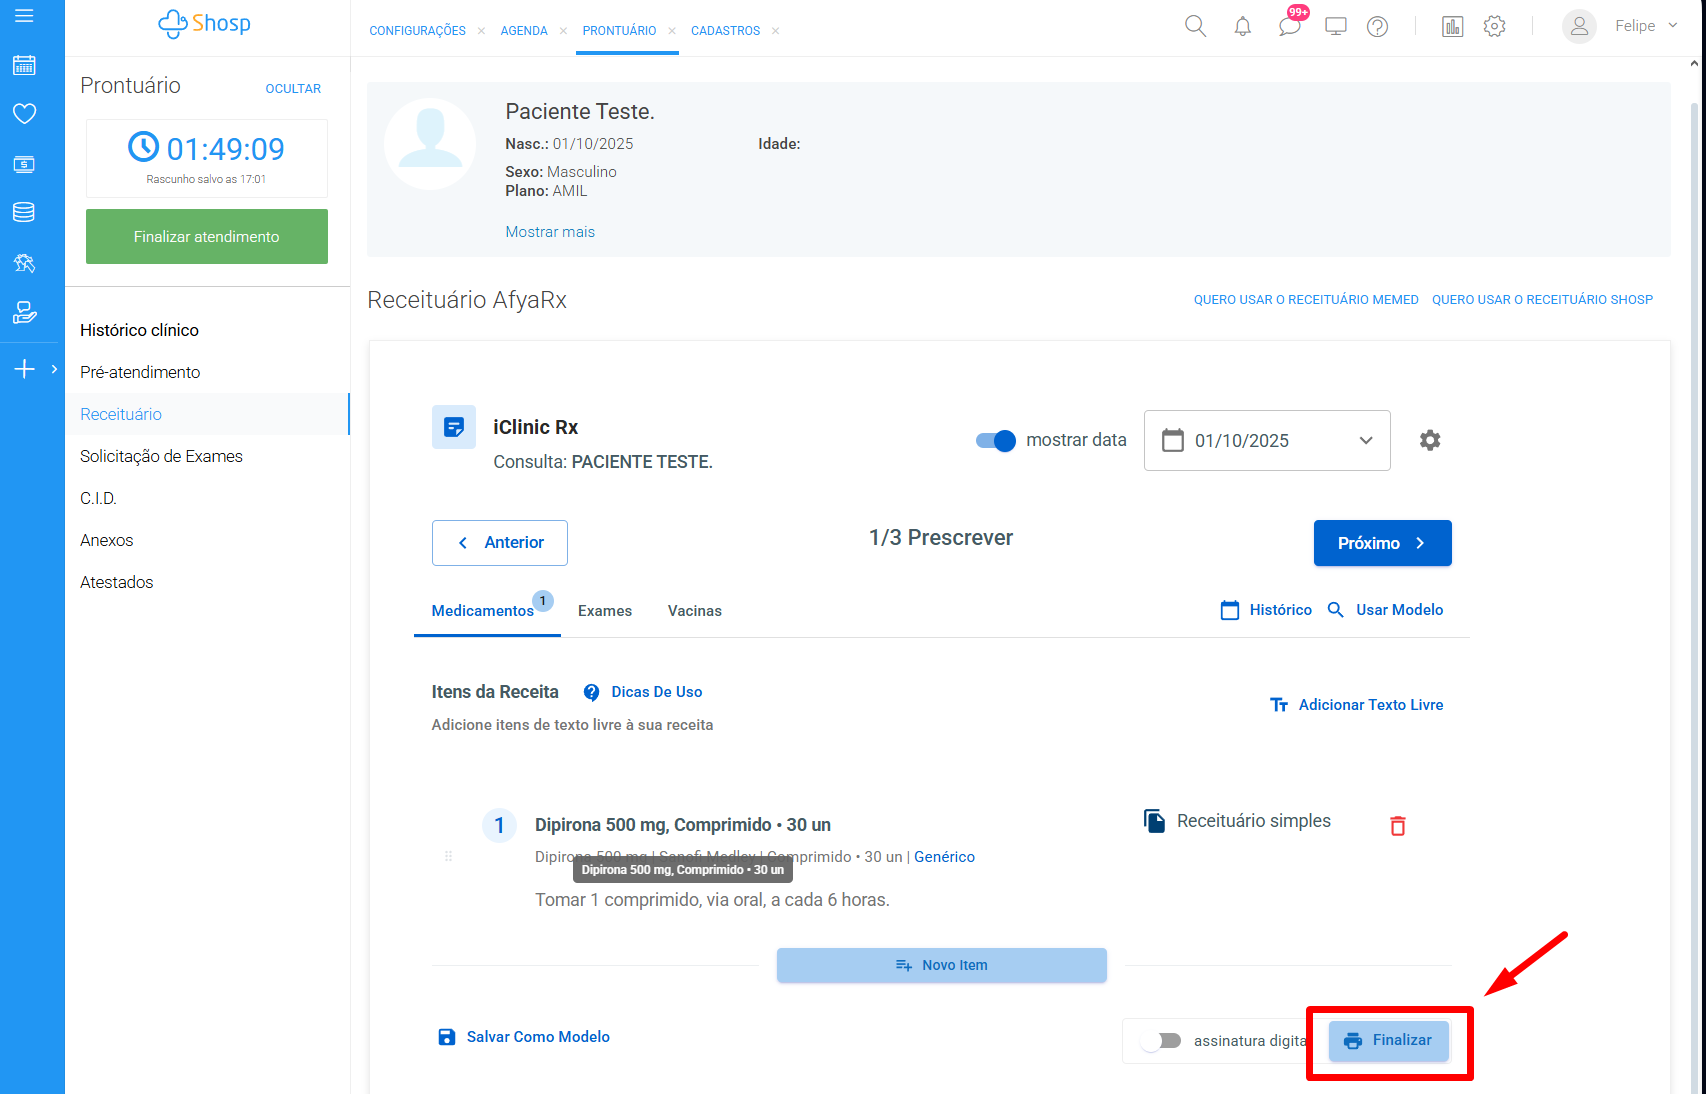Screen dimensions: 1706x1094
Task: Open the Felipe user account dropdown
Action: pos(1645,26)
